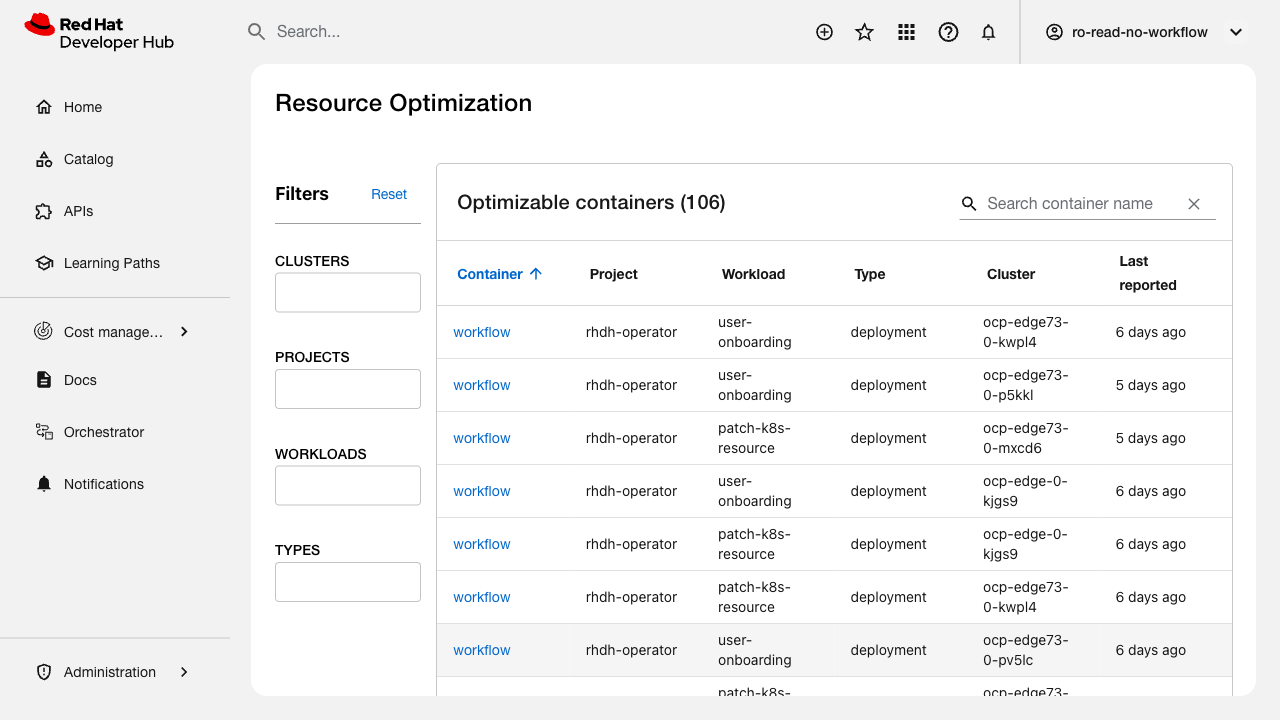Click the magnifier icon in global search
Viewport: 1280px width, 720px height.
tap(257, 32)
